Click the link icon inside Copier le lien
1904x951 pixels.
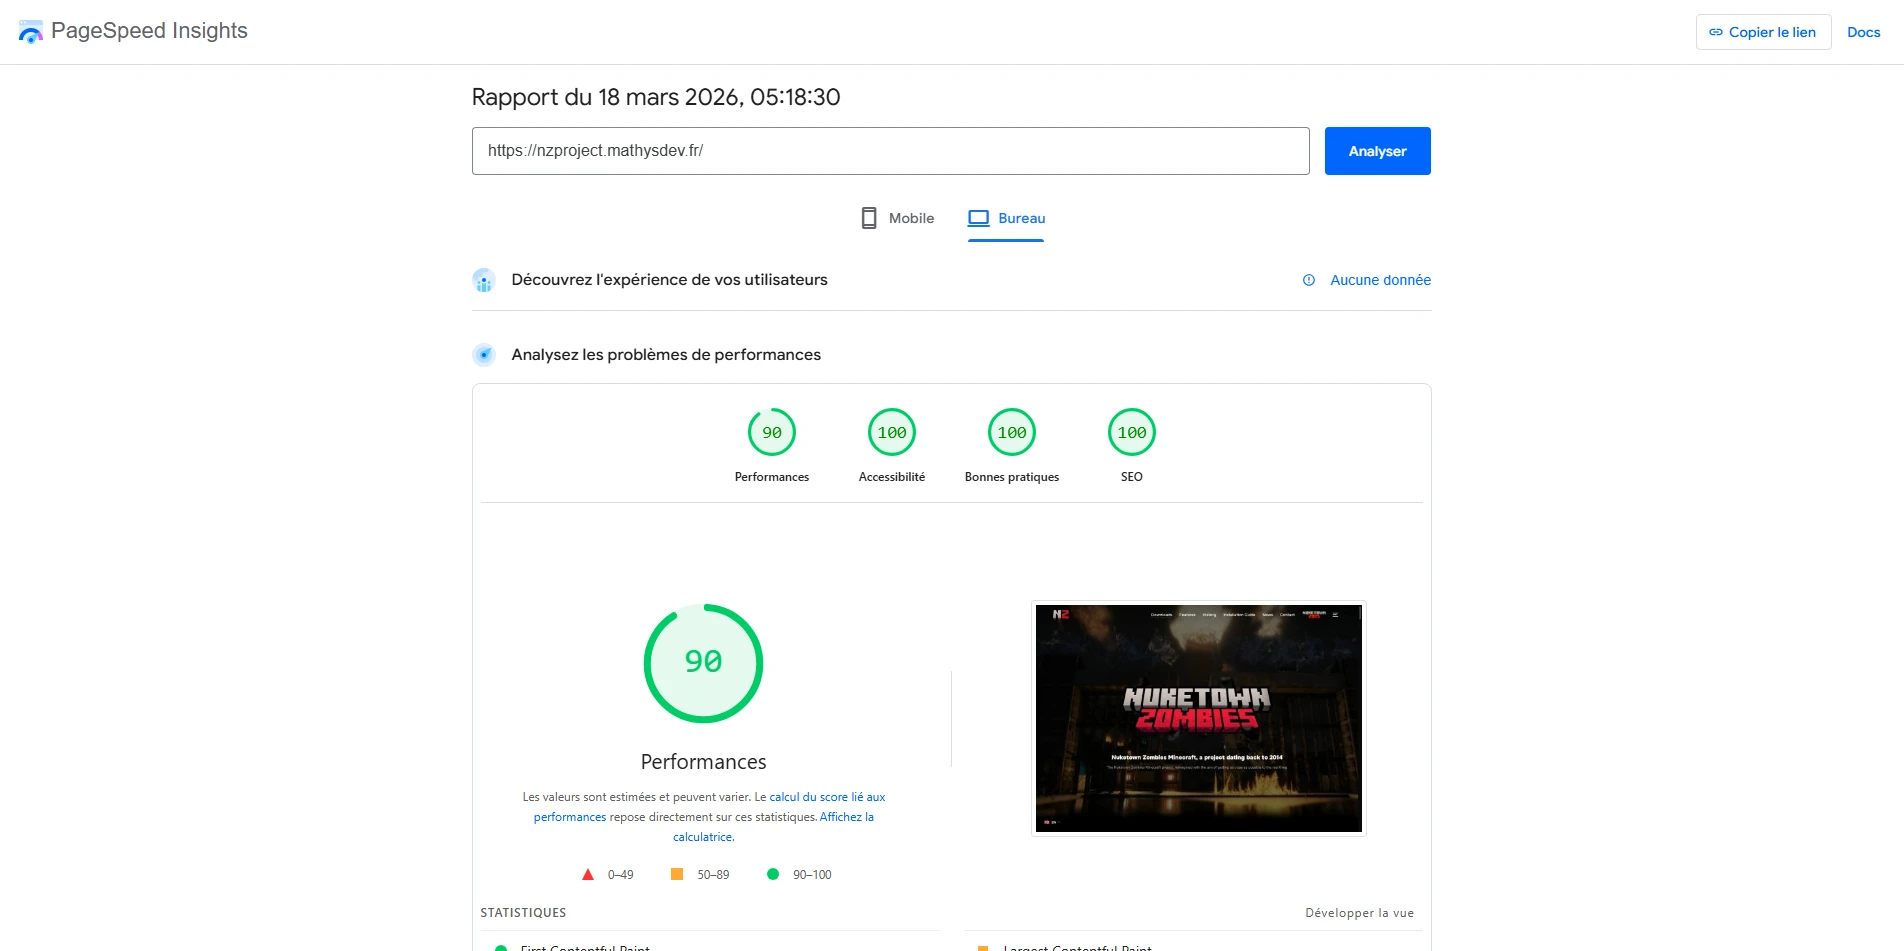[1714, 32]
